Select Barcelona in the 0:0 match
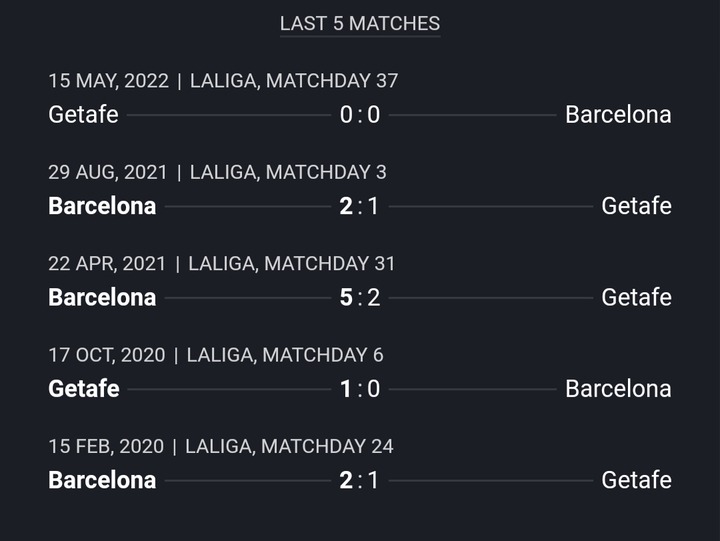Image resolution: width=720 pixels, height=541 pixels. tap(619, 114)
